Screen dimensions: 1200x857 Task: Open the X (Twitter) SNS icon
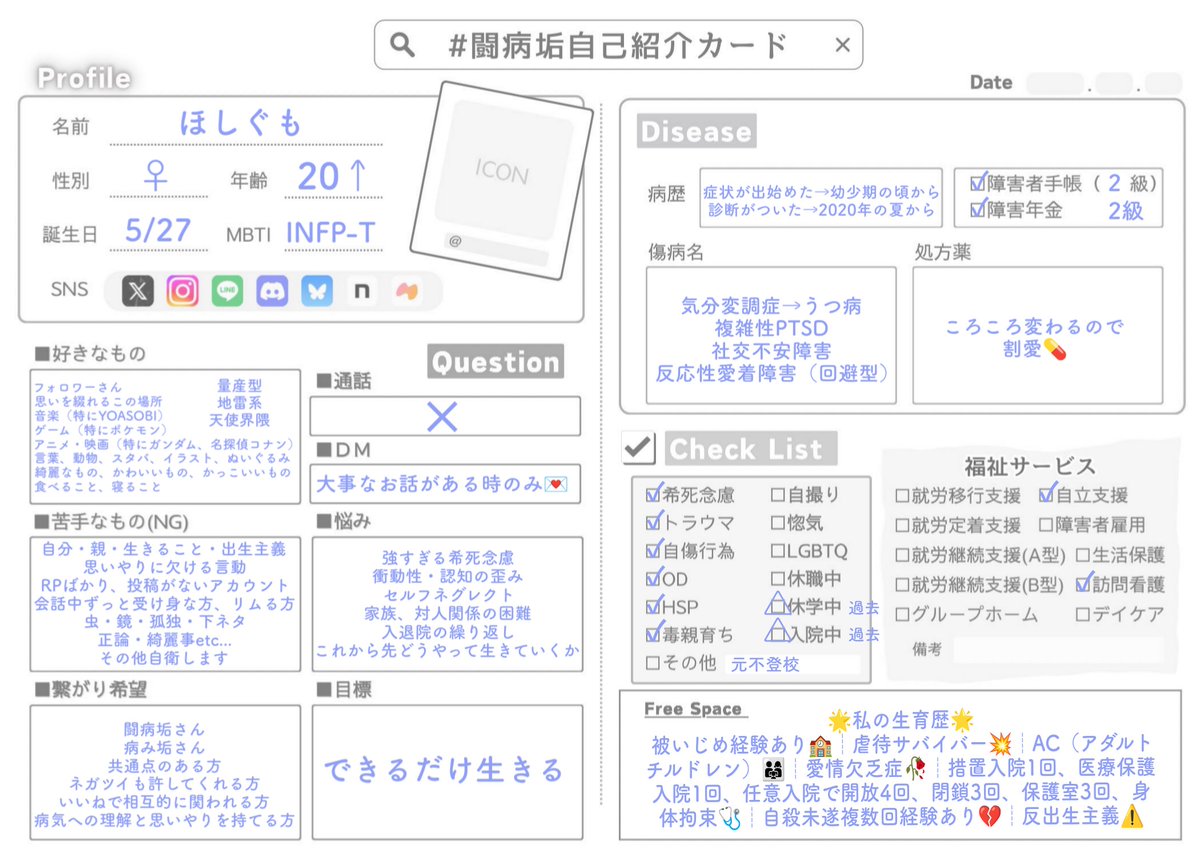[138, 291]
